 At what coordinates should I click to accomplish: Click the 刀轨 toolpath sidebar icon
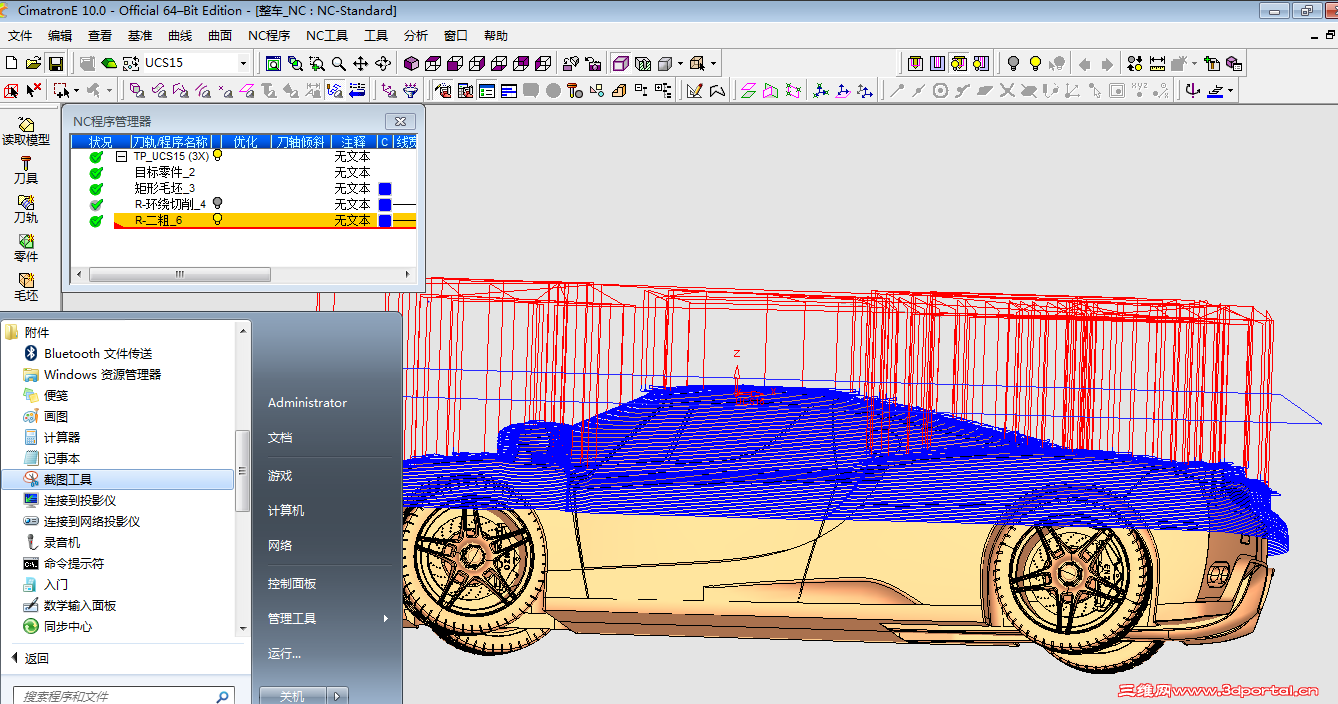pos(26,208)
